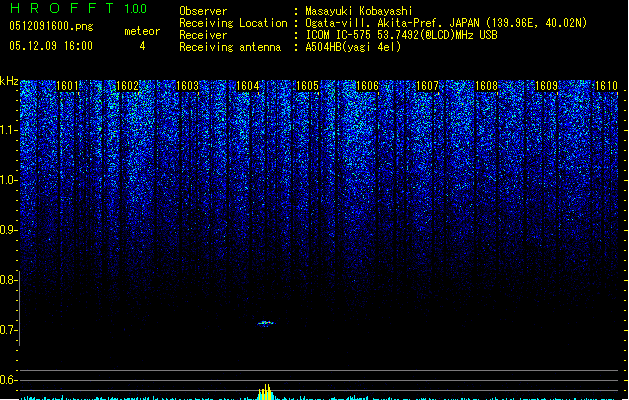
Task: Click the 1603 time marker
Action: tap(187, 86)
